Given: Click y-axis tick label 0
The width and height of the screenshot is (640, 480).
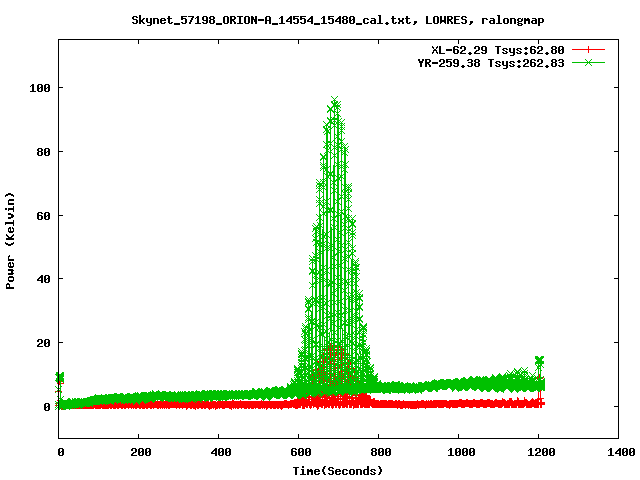Looking at the screenshot, I should [47, 407].
